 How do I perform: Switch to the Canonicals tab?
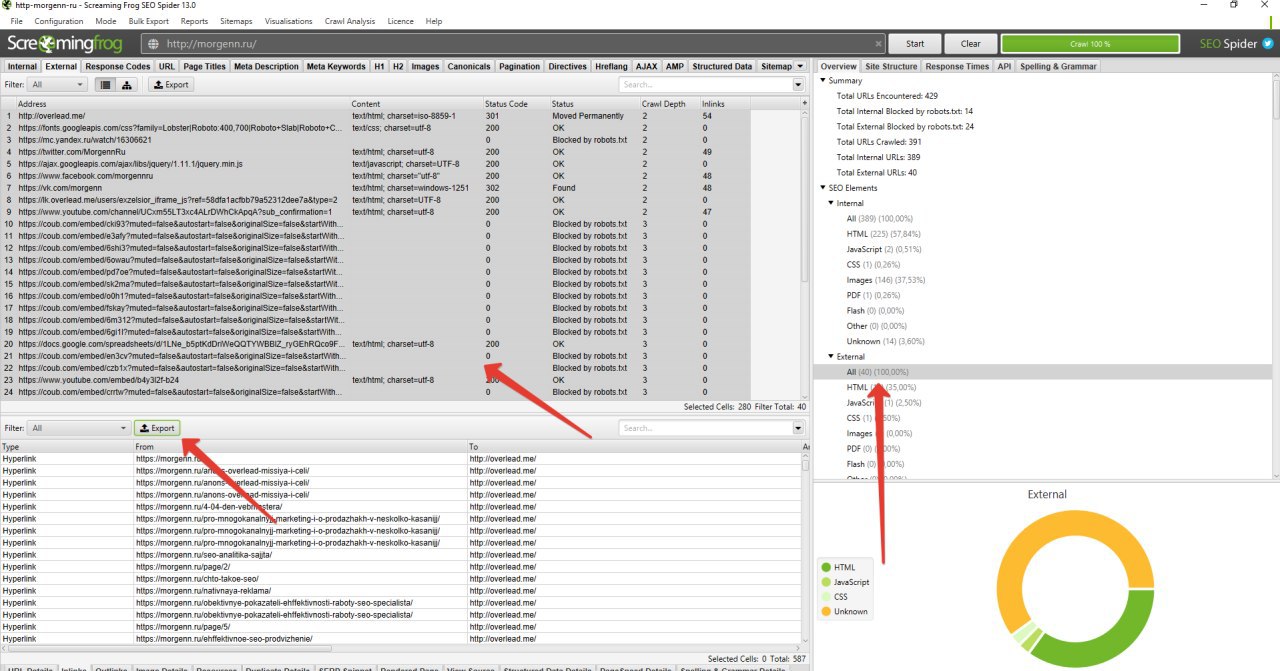[469, 66]
